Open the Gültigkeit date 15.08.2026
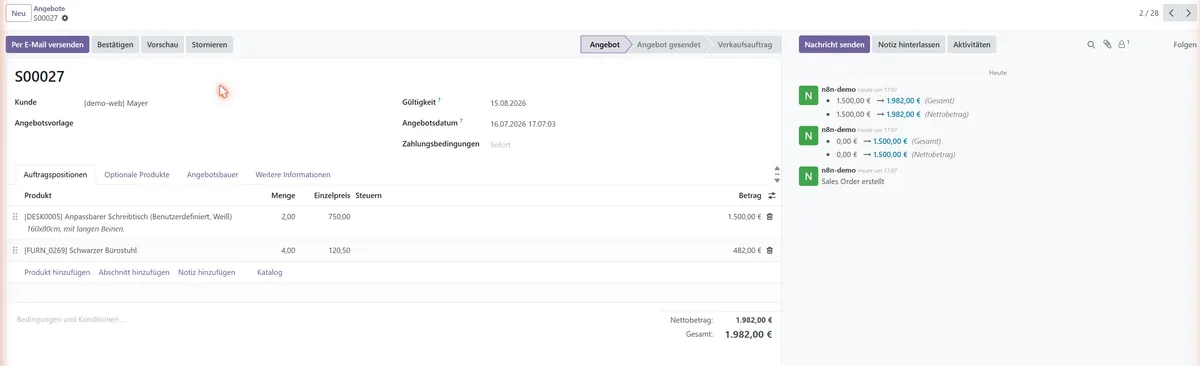 click(632, 102)
